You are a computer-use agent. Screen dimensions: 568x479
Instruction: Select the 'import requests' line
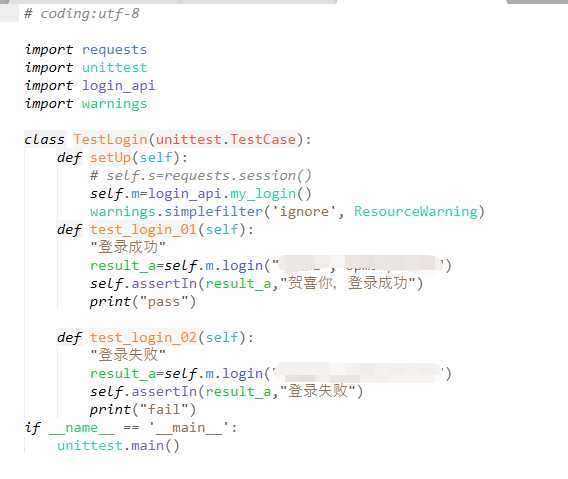(x=86, y=50)
